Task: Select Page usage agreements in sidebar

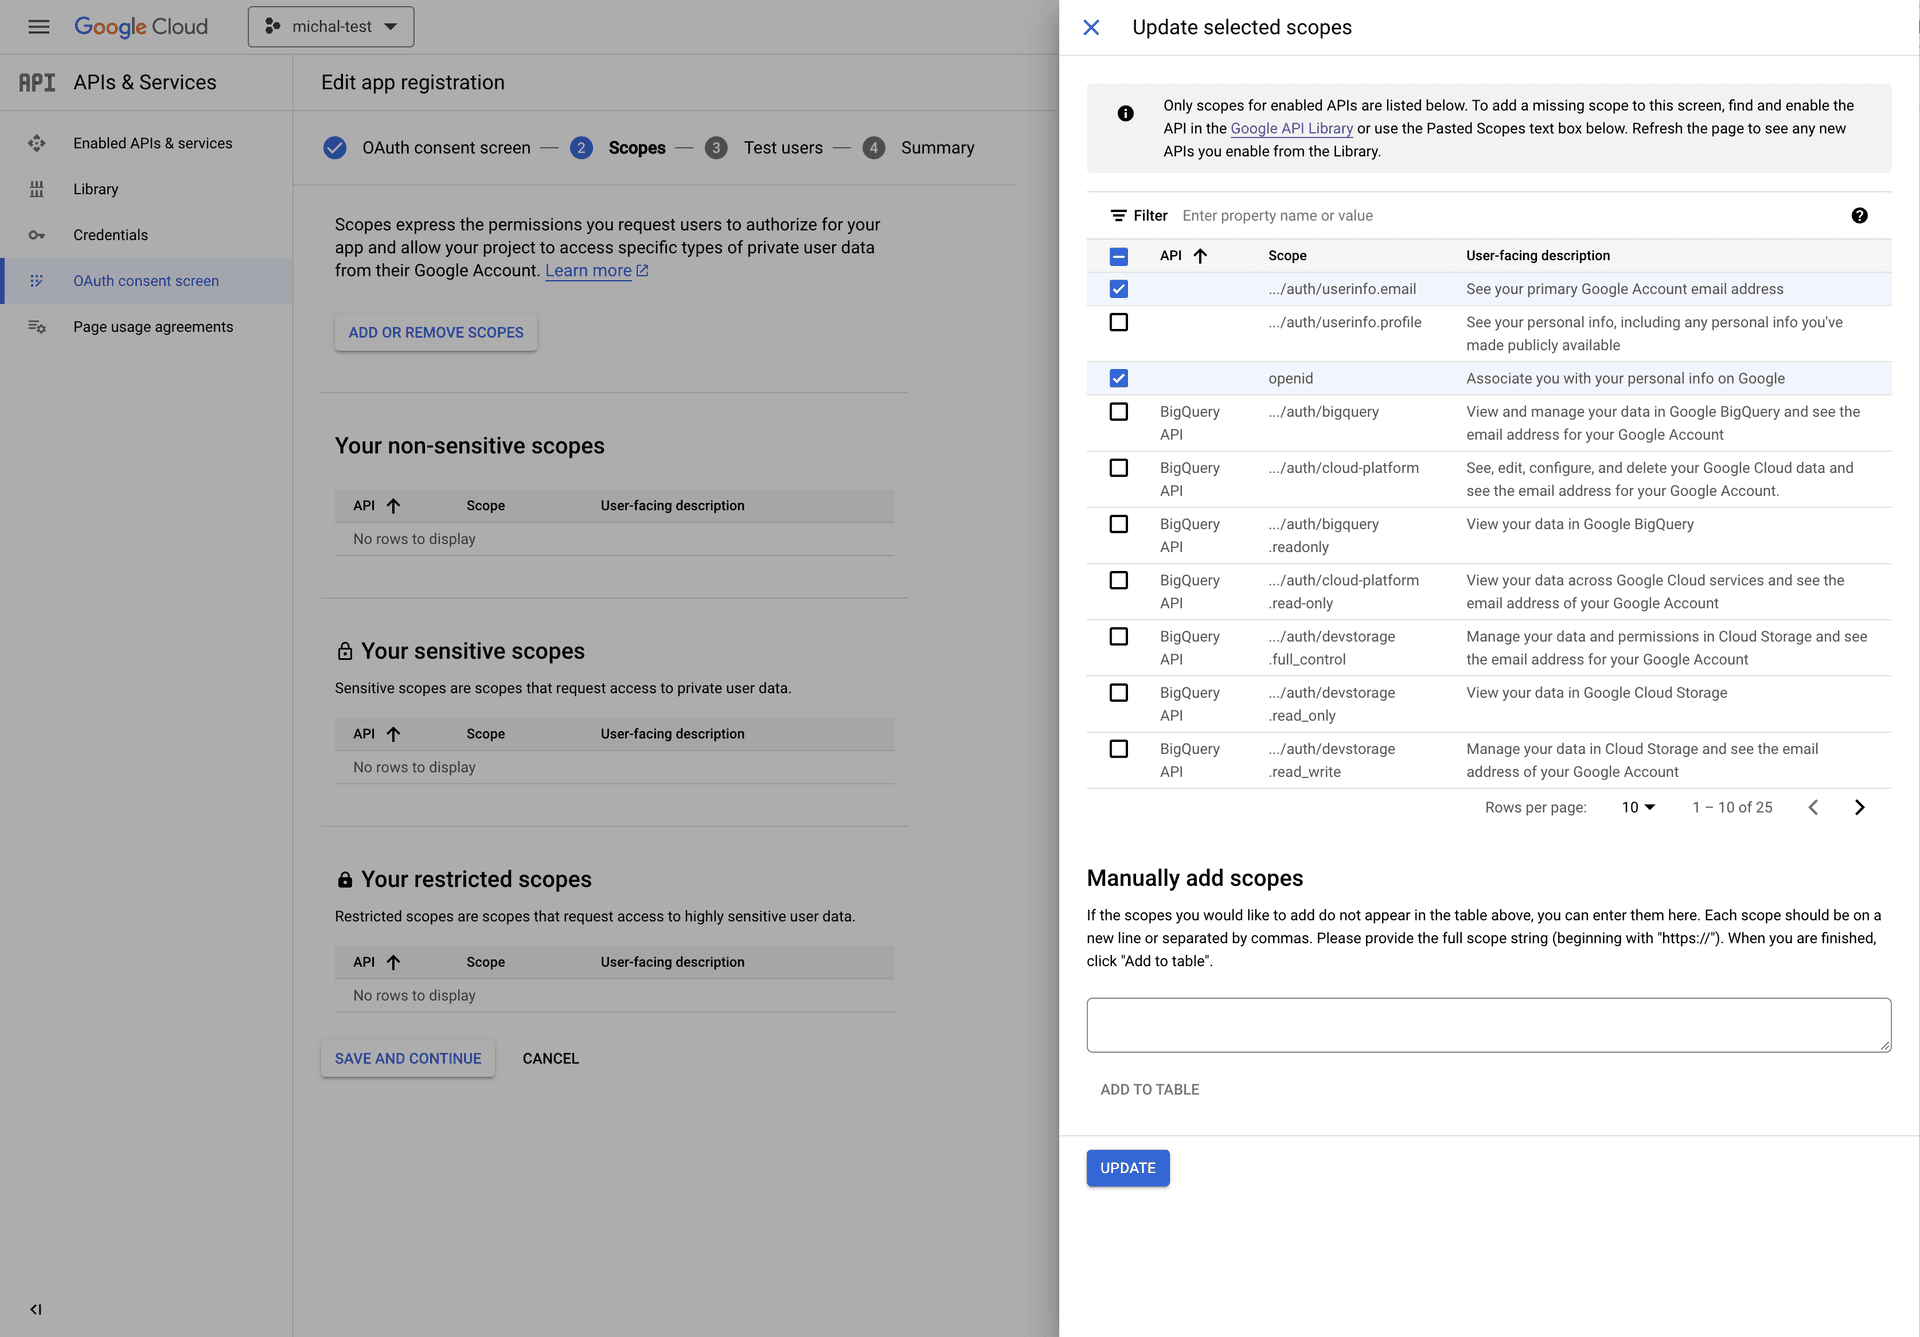Action: pos(152,327)
